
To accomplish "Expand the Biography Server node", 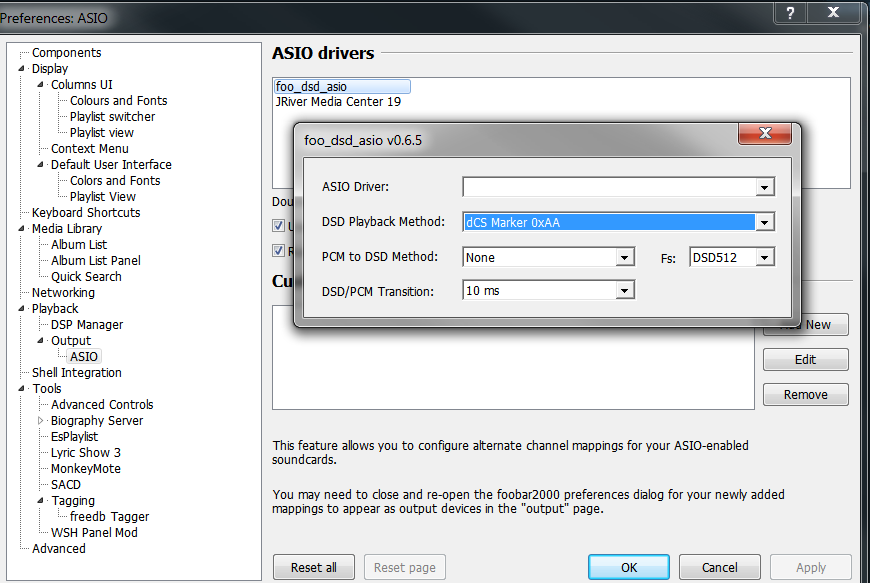I will click(41, 420).
